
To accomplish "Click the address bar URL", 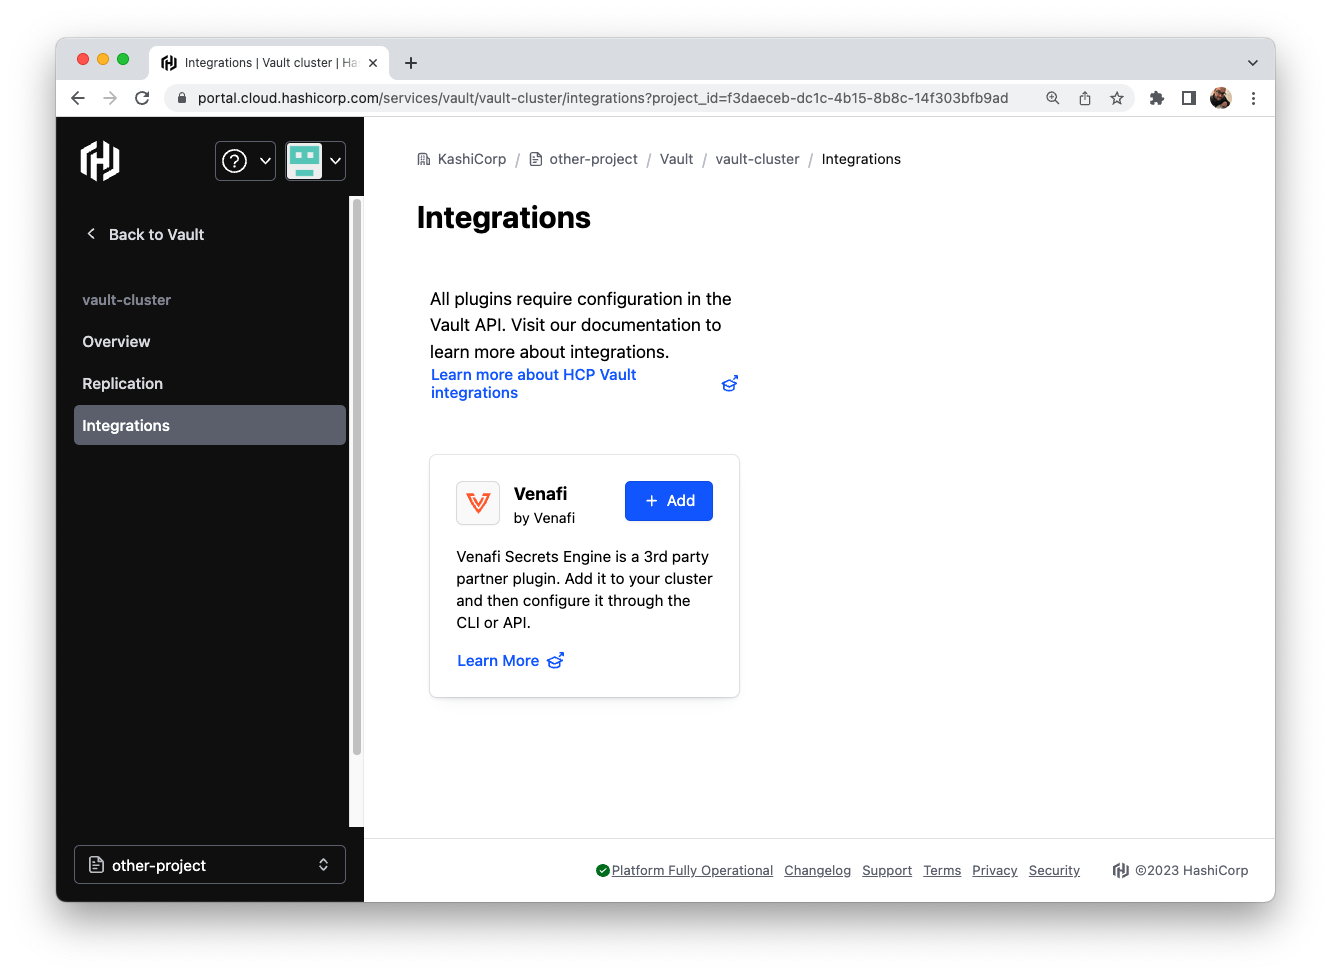I will coord(603,98).
